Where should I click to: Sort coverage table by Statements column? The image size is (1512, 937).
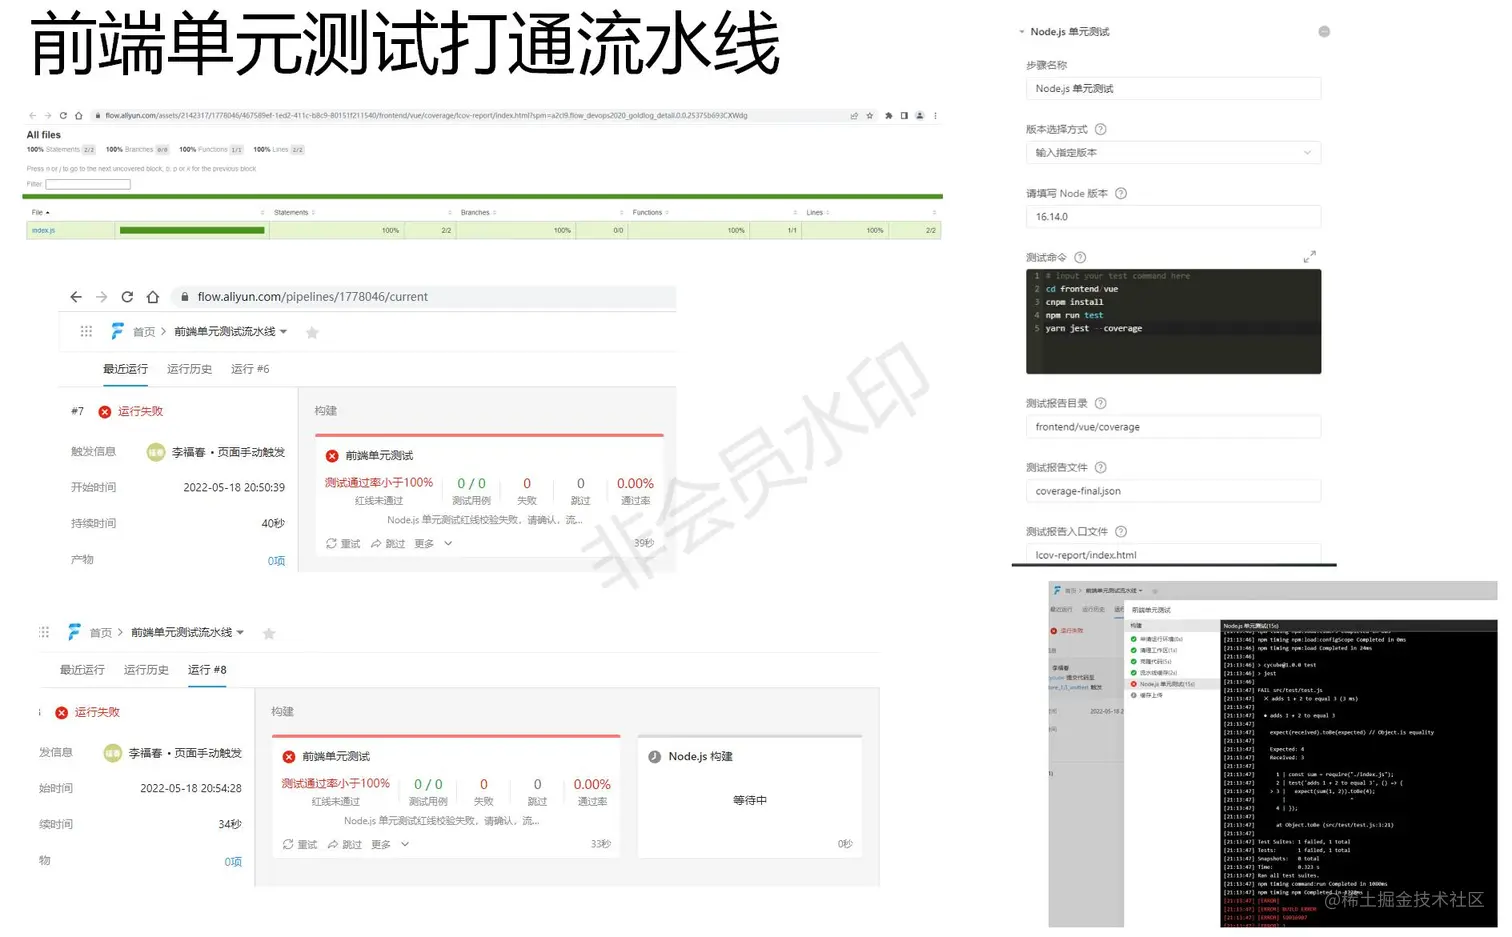pyautogui.click(x=294, y=212)
